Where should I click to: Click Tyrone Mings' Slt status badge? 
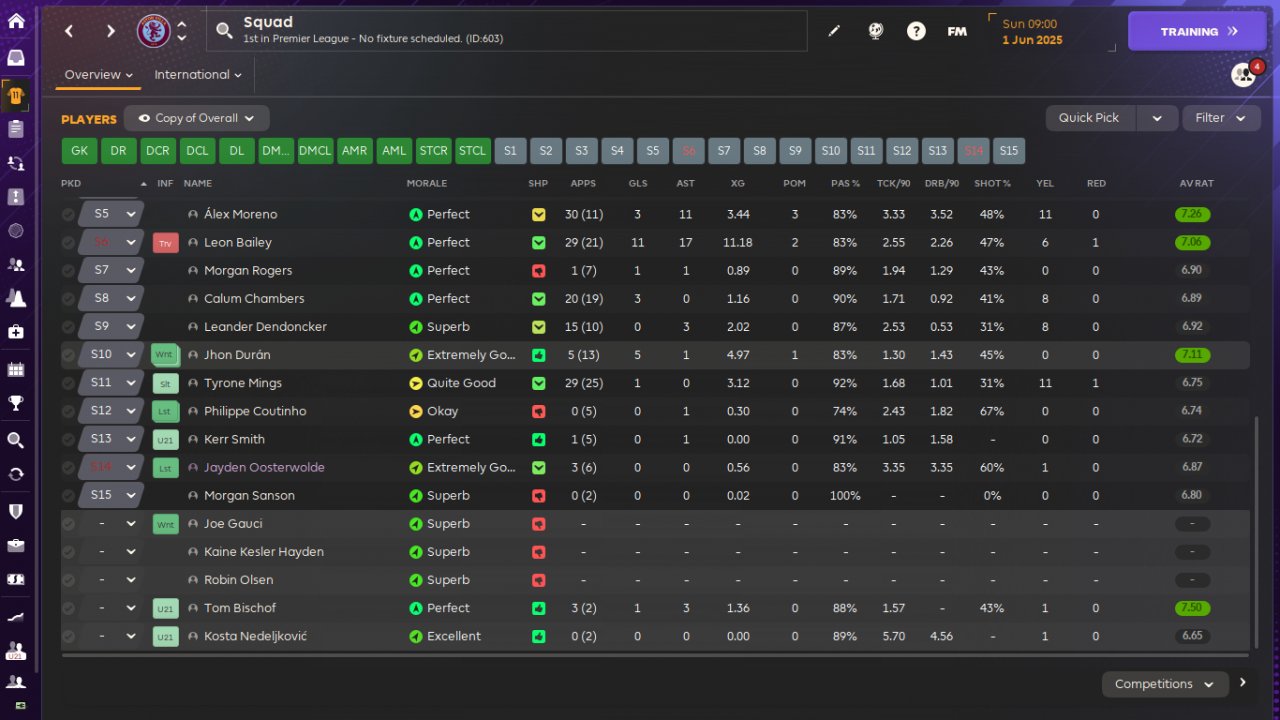(165, 383)
